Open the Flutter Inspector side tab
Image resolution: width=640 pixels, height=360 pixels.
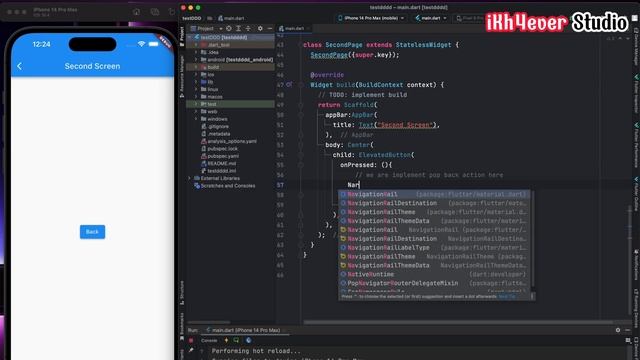(636, 93)
